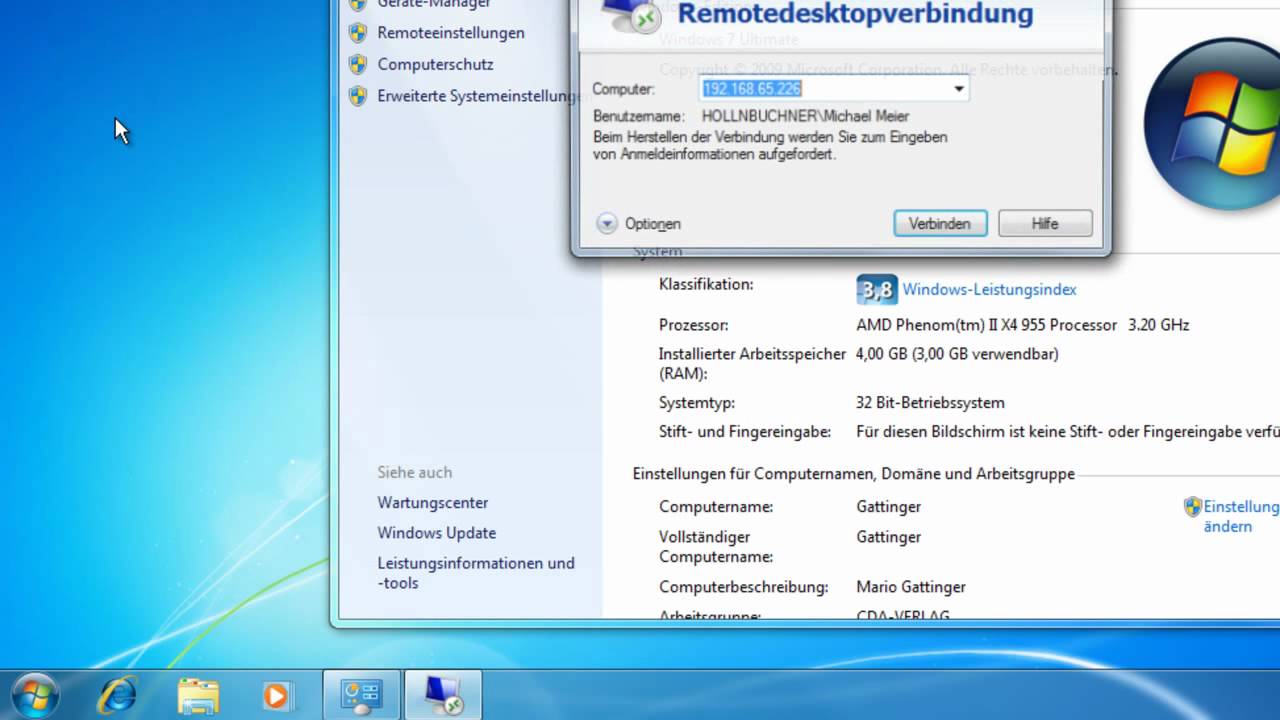
Task: Click the Remote Desktop logo in dialog header
Action: click(632, 14)
